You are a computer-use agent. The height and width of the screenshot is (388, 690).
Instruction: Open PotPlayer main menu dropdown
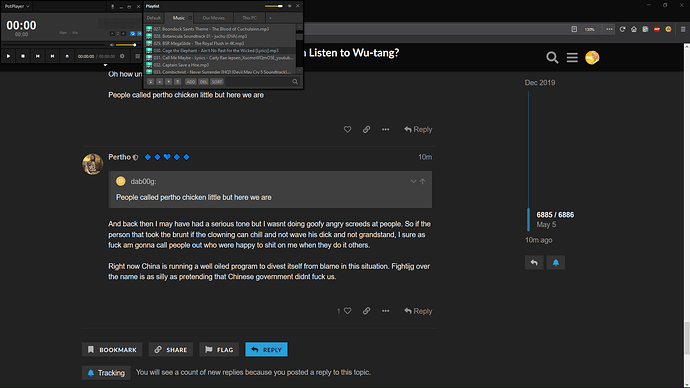[17, 6]
